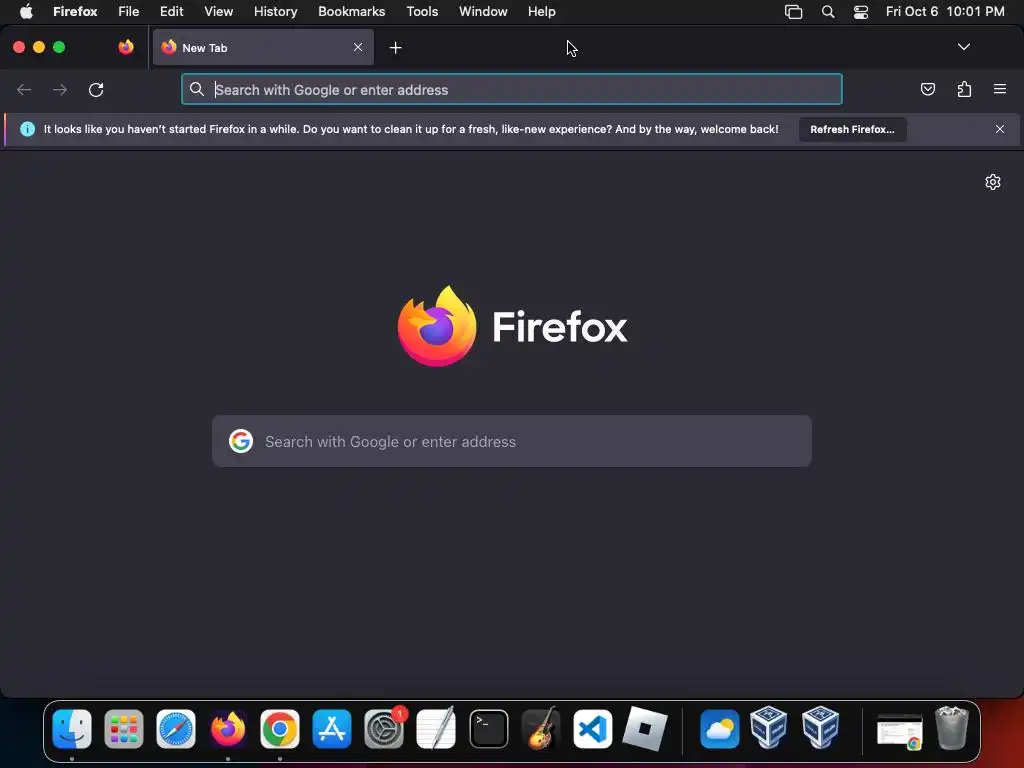Launch Google Chrome from the Dock

(280, 728)
